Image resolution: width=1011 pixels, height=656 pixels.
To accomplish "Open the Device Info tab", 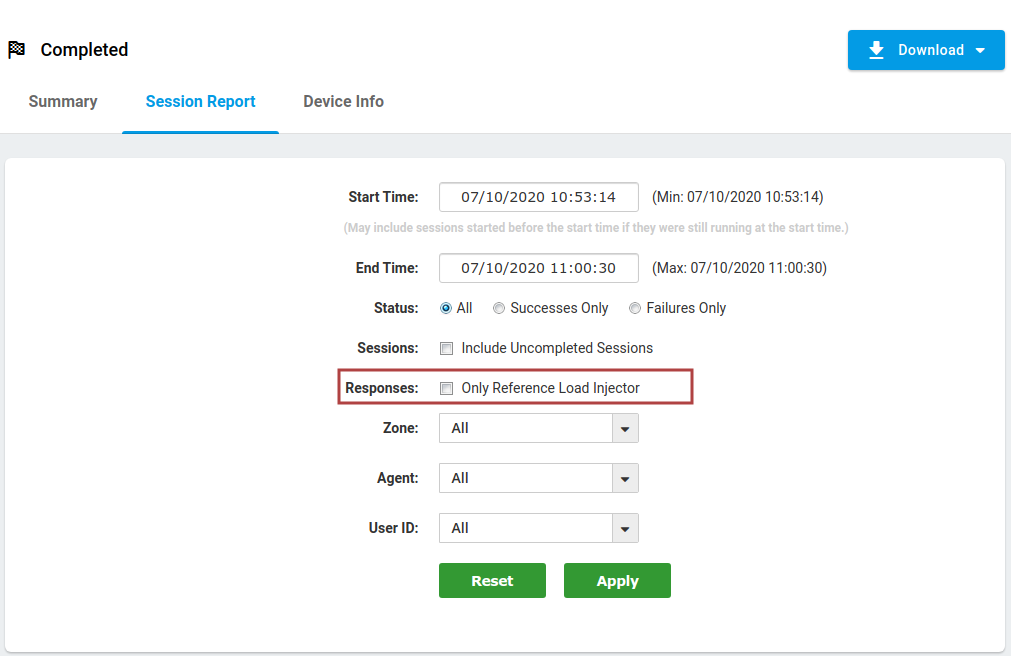I will (343, 101).
